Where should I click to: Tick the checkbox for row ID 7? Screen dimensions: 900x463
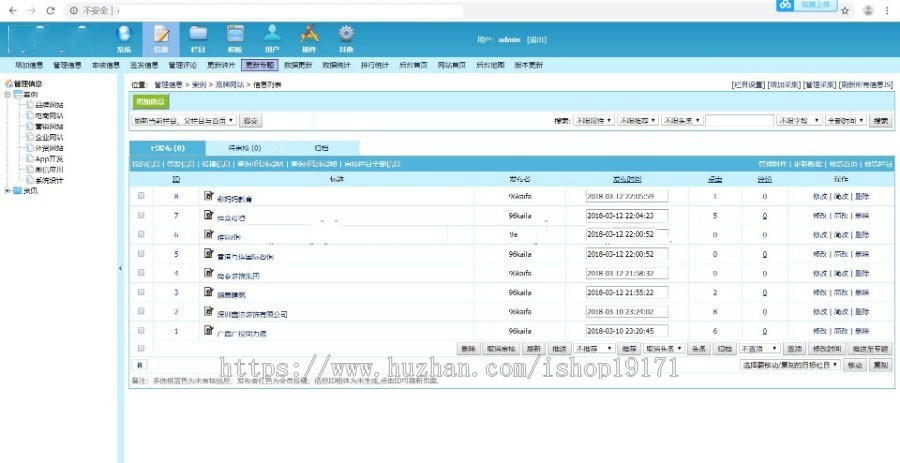point(141,215)
